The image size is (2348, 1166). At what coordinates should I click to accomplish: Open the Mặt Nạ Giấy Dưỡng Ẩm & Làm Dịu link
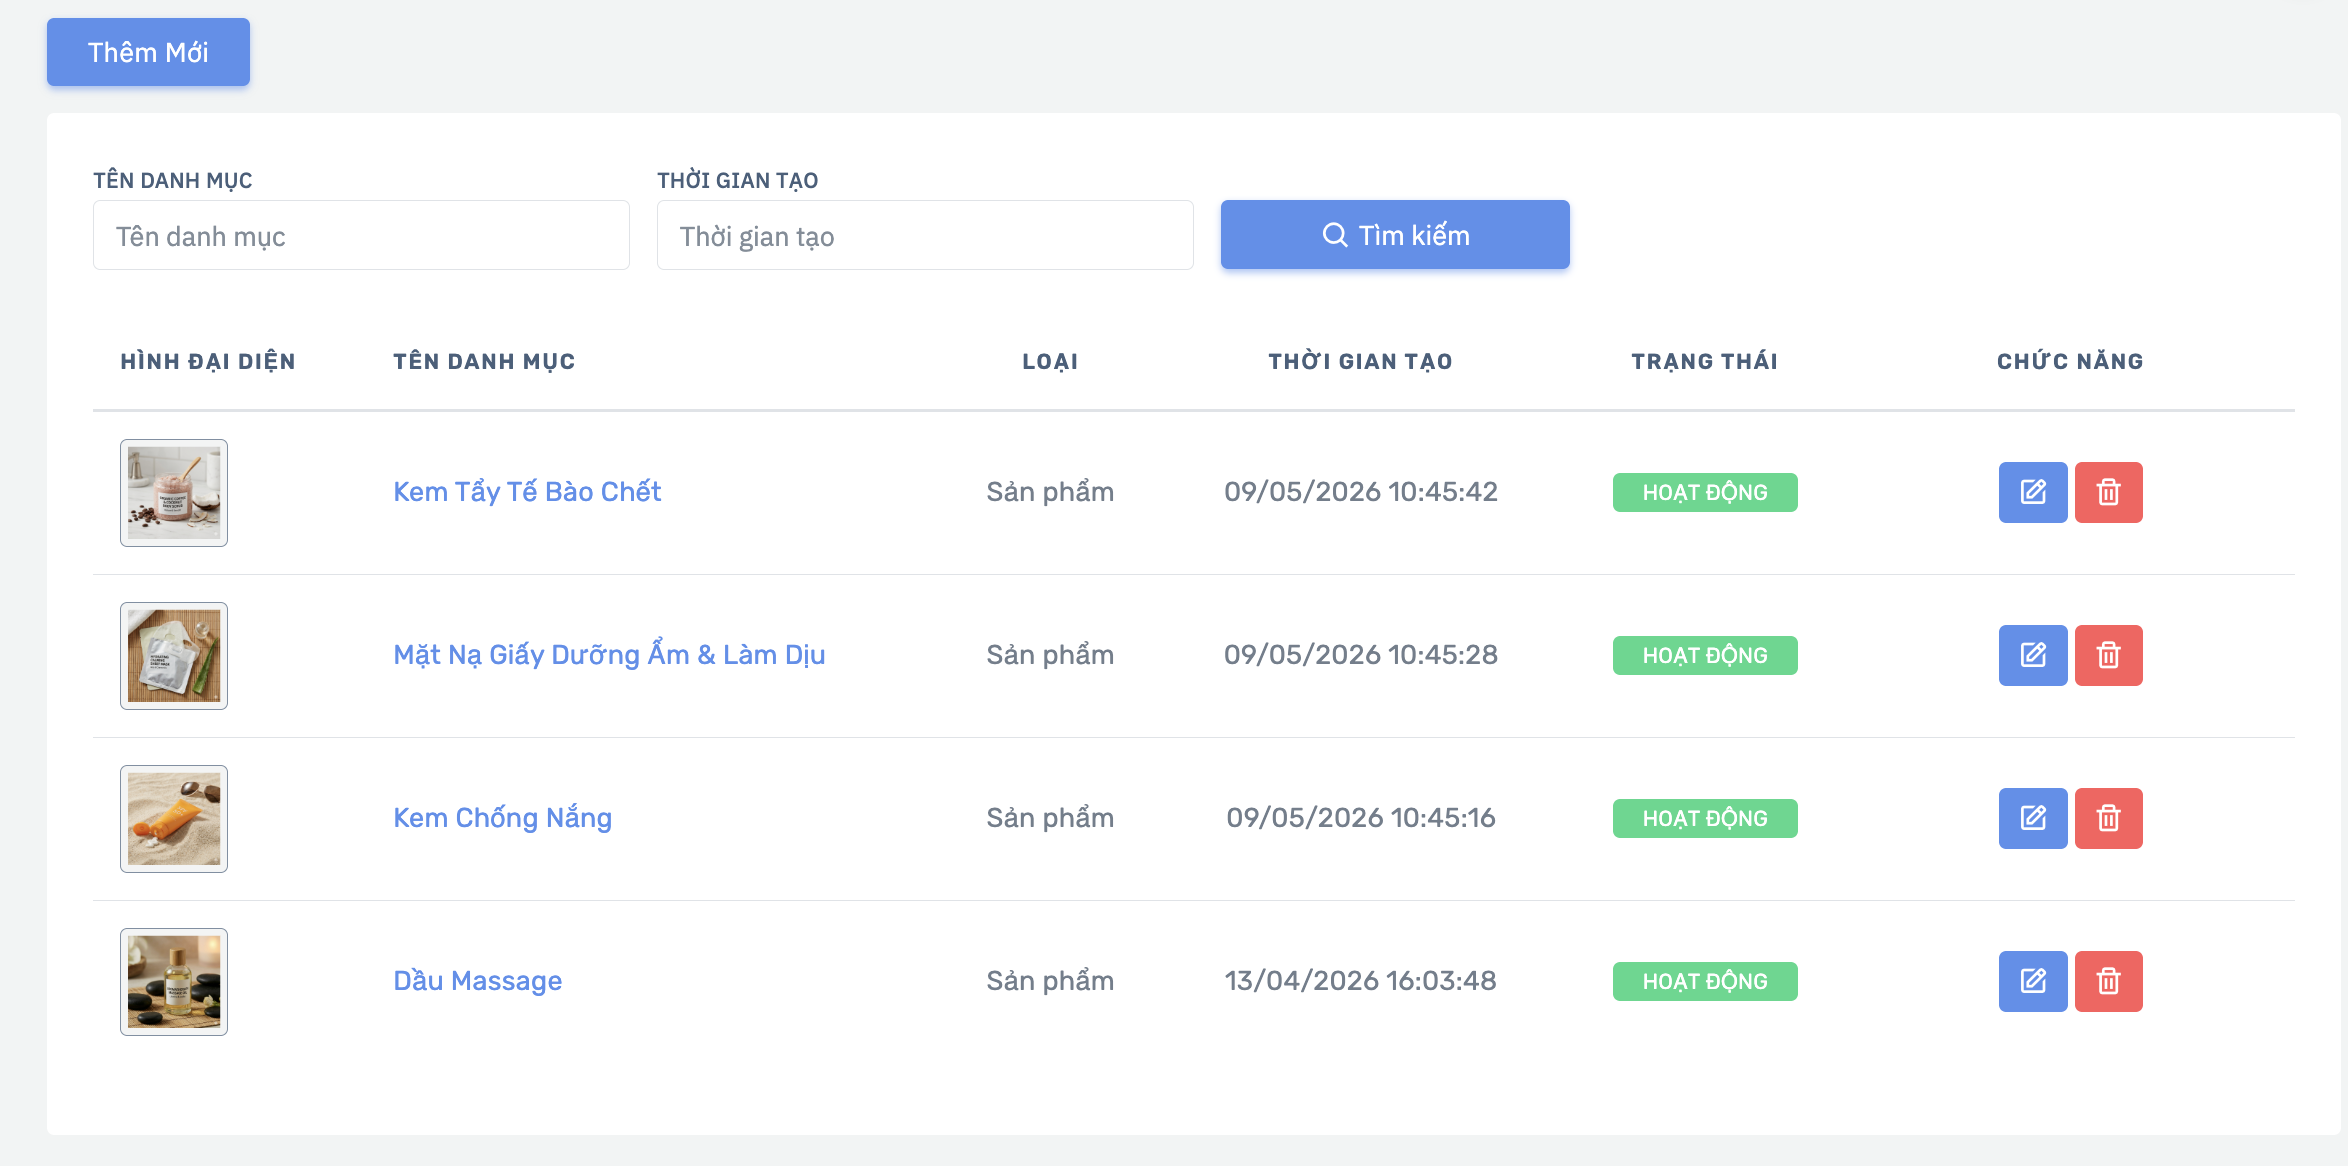(x=609, y=655)
